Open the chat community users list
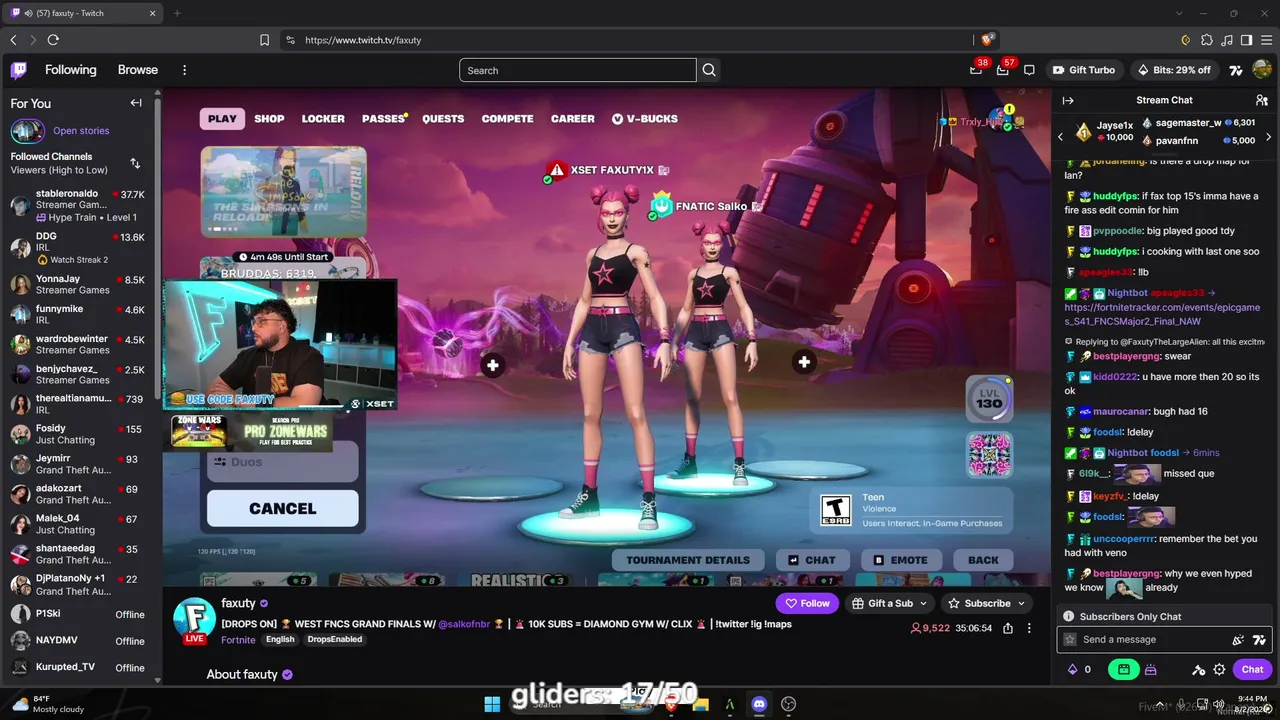Viewport: 1280px width, 720px height. point(1262,100)
